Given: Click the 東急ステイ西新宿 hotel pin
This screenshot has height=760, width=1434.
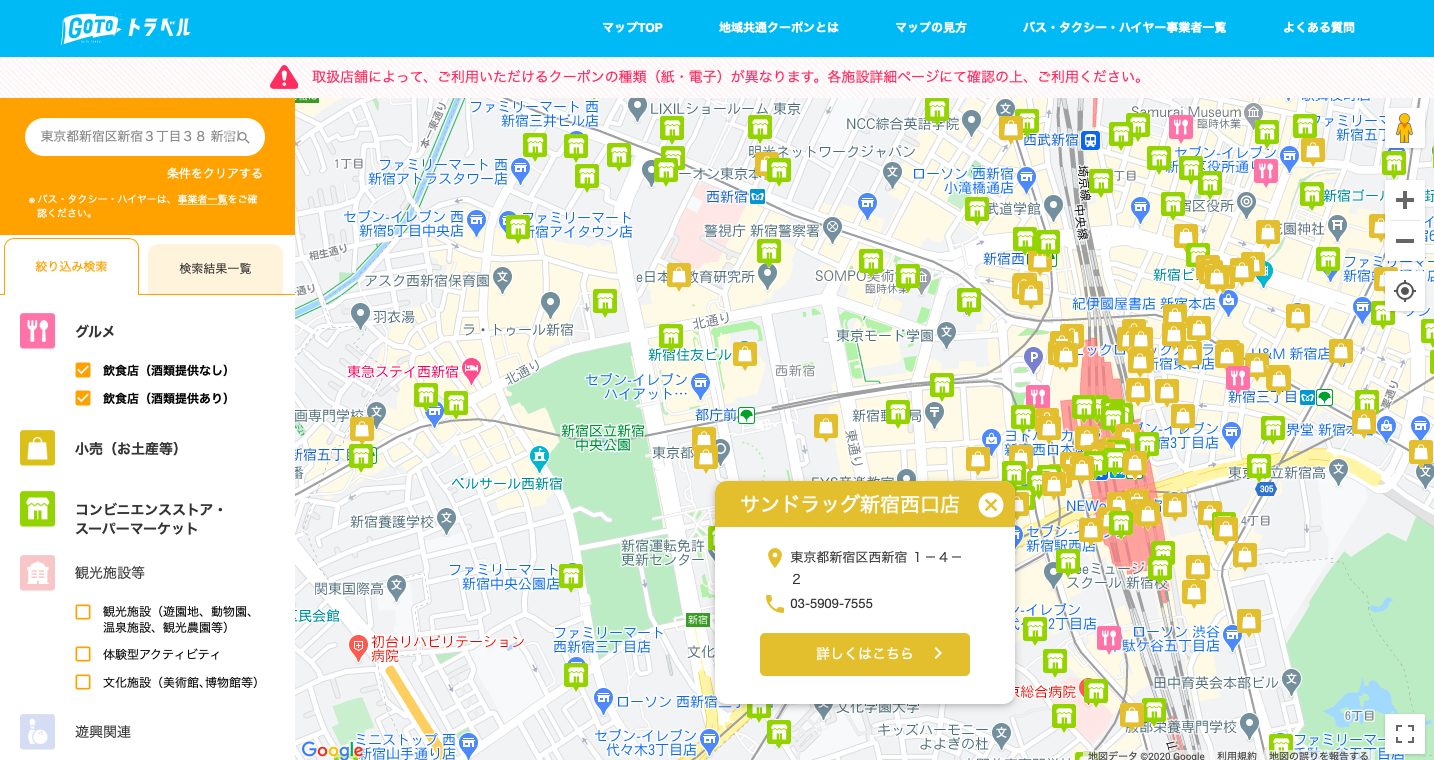Looking at the screenshot, I should (472, 371).
